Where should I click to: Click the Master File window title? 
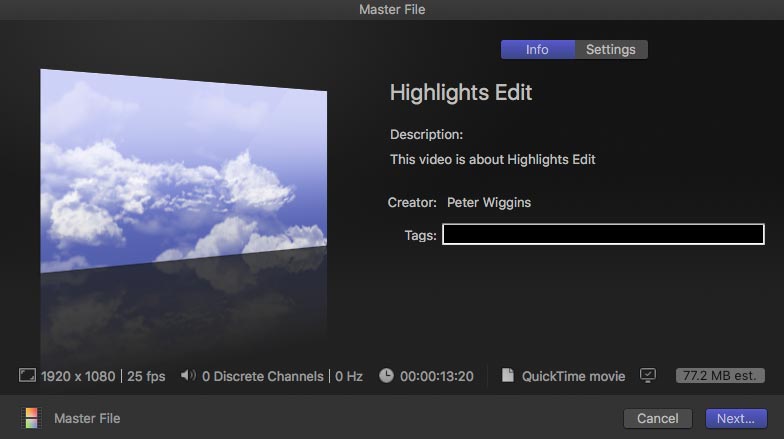[392, 10]
